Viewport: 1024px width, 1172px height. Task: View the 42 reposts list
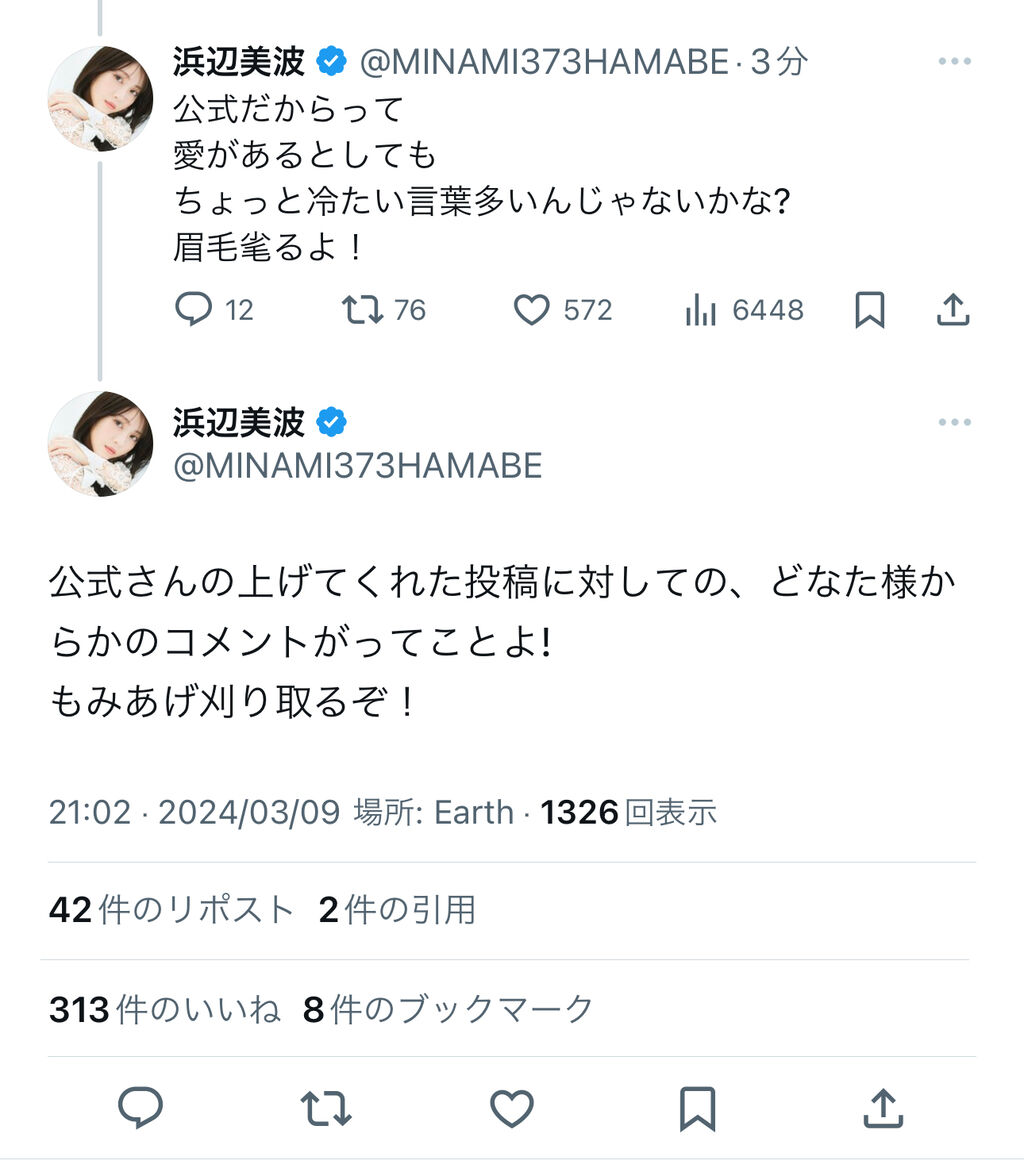171,910
